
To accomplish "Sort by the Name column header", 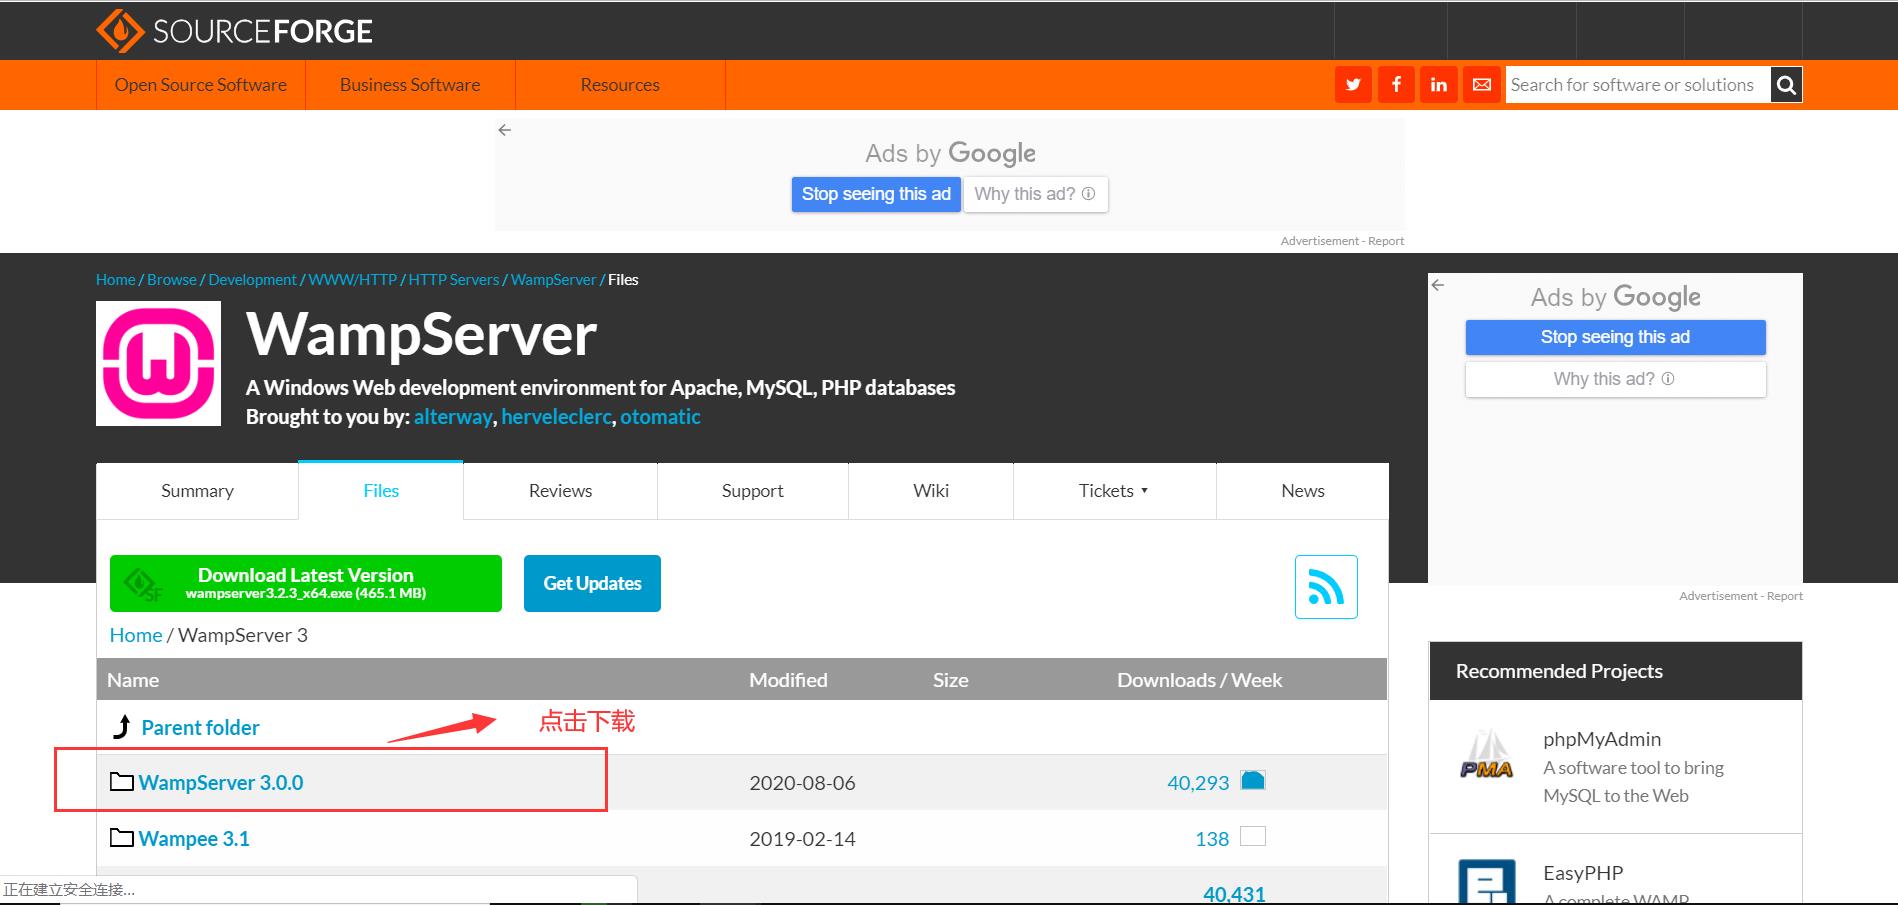I will coord(133,680).
